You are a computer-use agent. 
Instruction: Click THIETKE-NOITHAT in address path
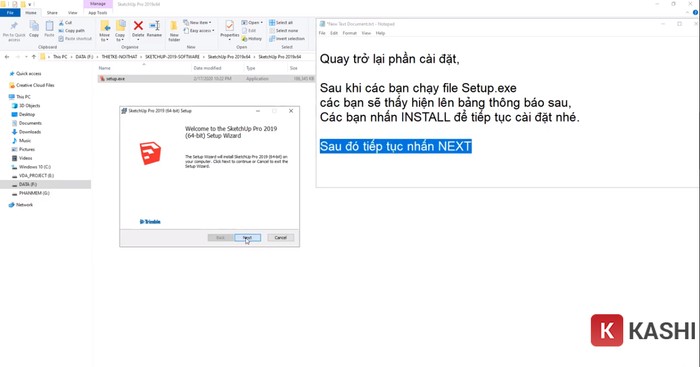[119, 57]
